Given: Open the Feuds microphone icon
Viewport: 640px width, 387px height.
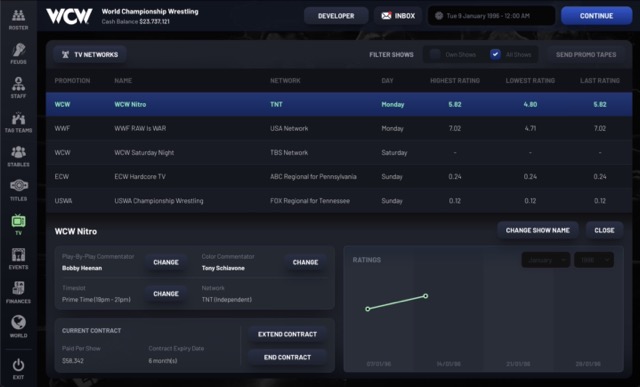Looking at the screenshot, I should (x=18, y=50).
